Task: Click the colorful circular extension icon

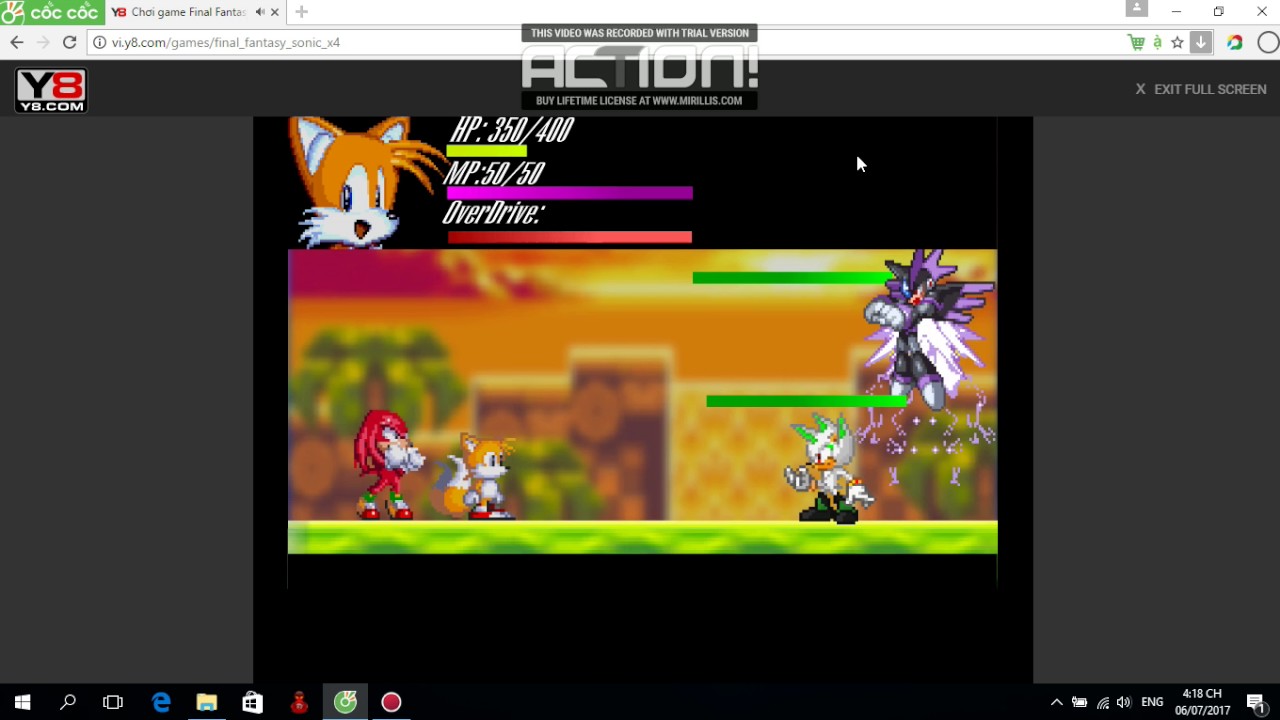Action: point(1235,42)
